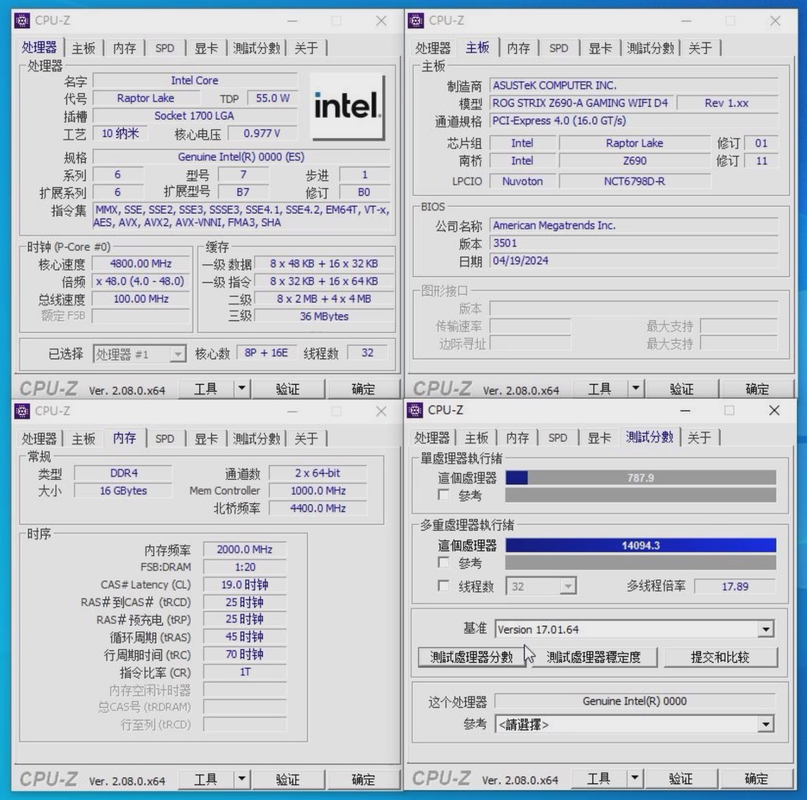Click the 提交和比较 button

[x=720, y=657]
